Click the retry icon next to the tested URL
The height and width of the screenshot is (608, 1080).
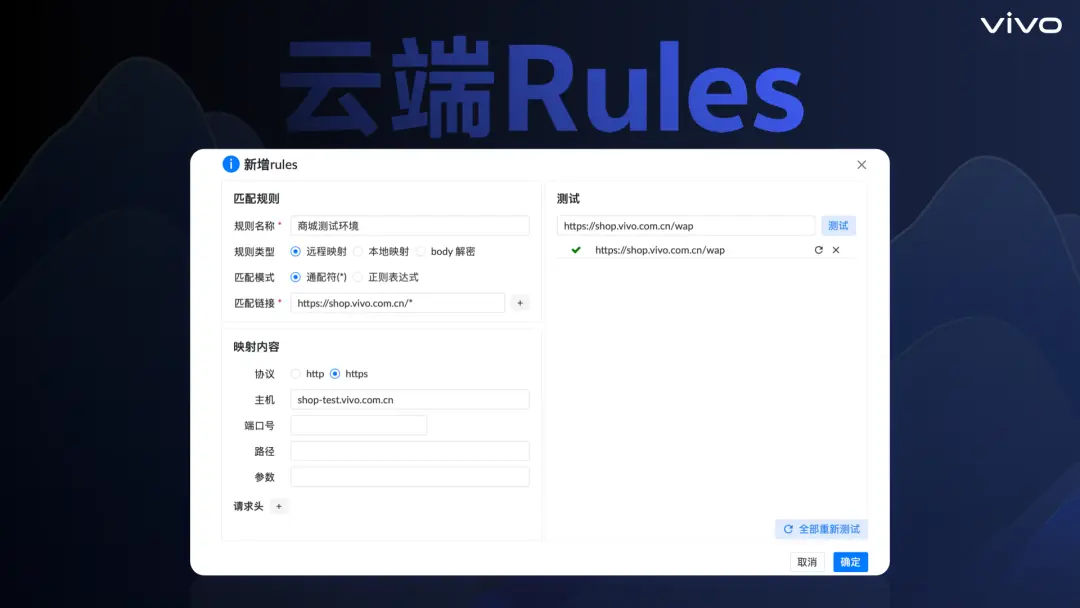tap(818, 249)
